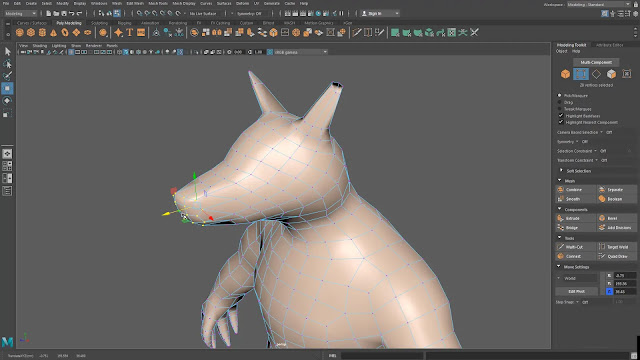
Task: Switch to the Sculpting shelf tab
Action: click(99, 23)
